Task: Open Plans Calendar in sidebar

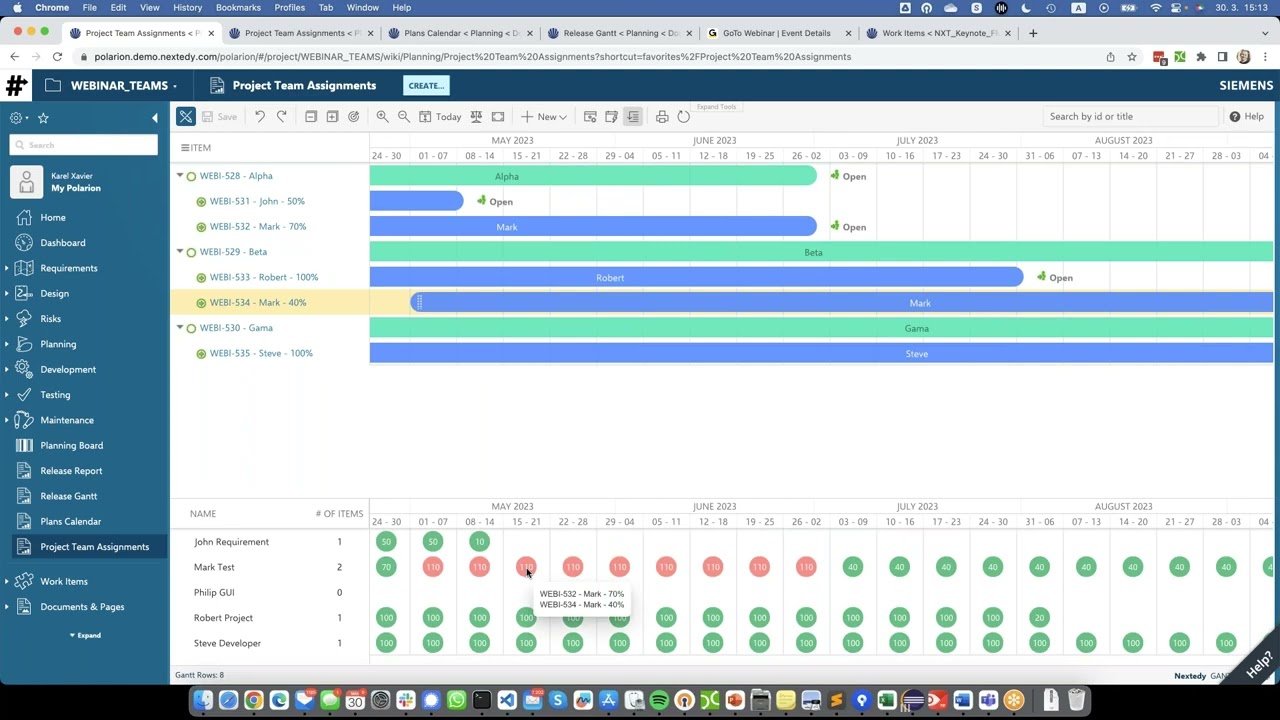Action: (70, 522)
